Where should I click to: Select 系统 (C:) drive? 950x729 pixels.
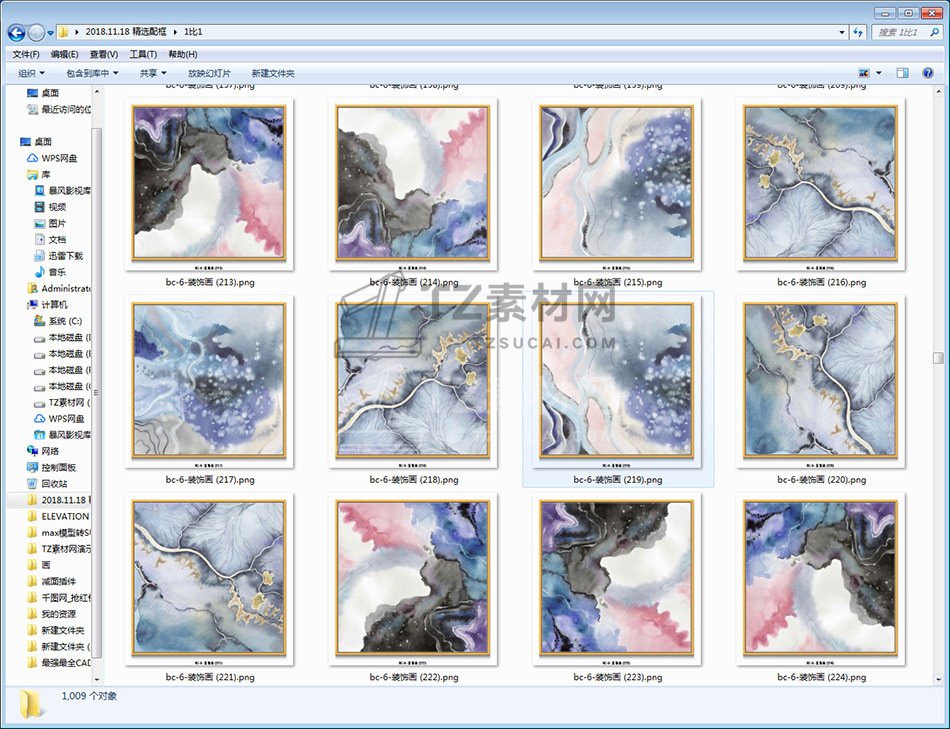point(58,321)
